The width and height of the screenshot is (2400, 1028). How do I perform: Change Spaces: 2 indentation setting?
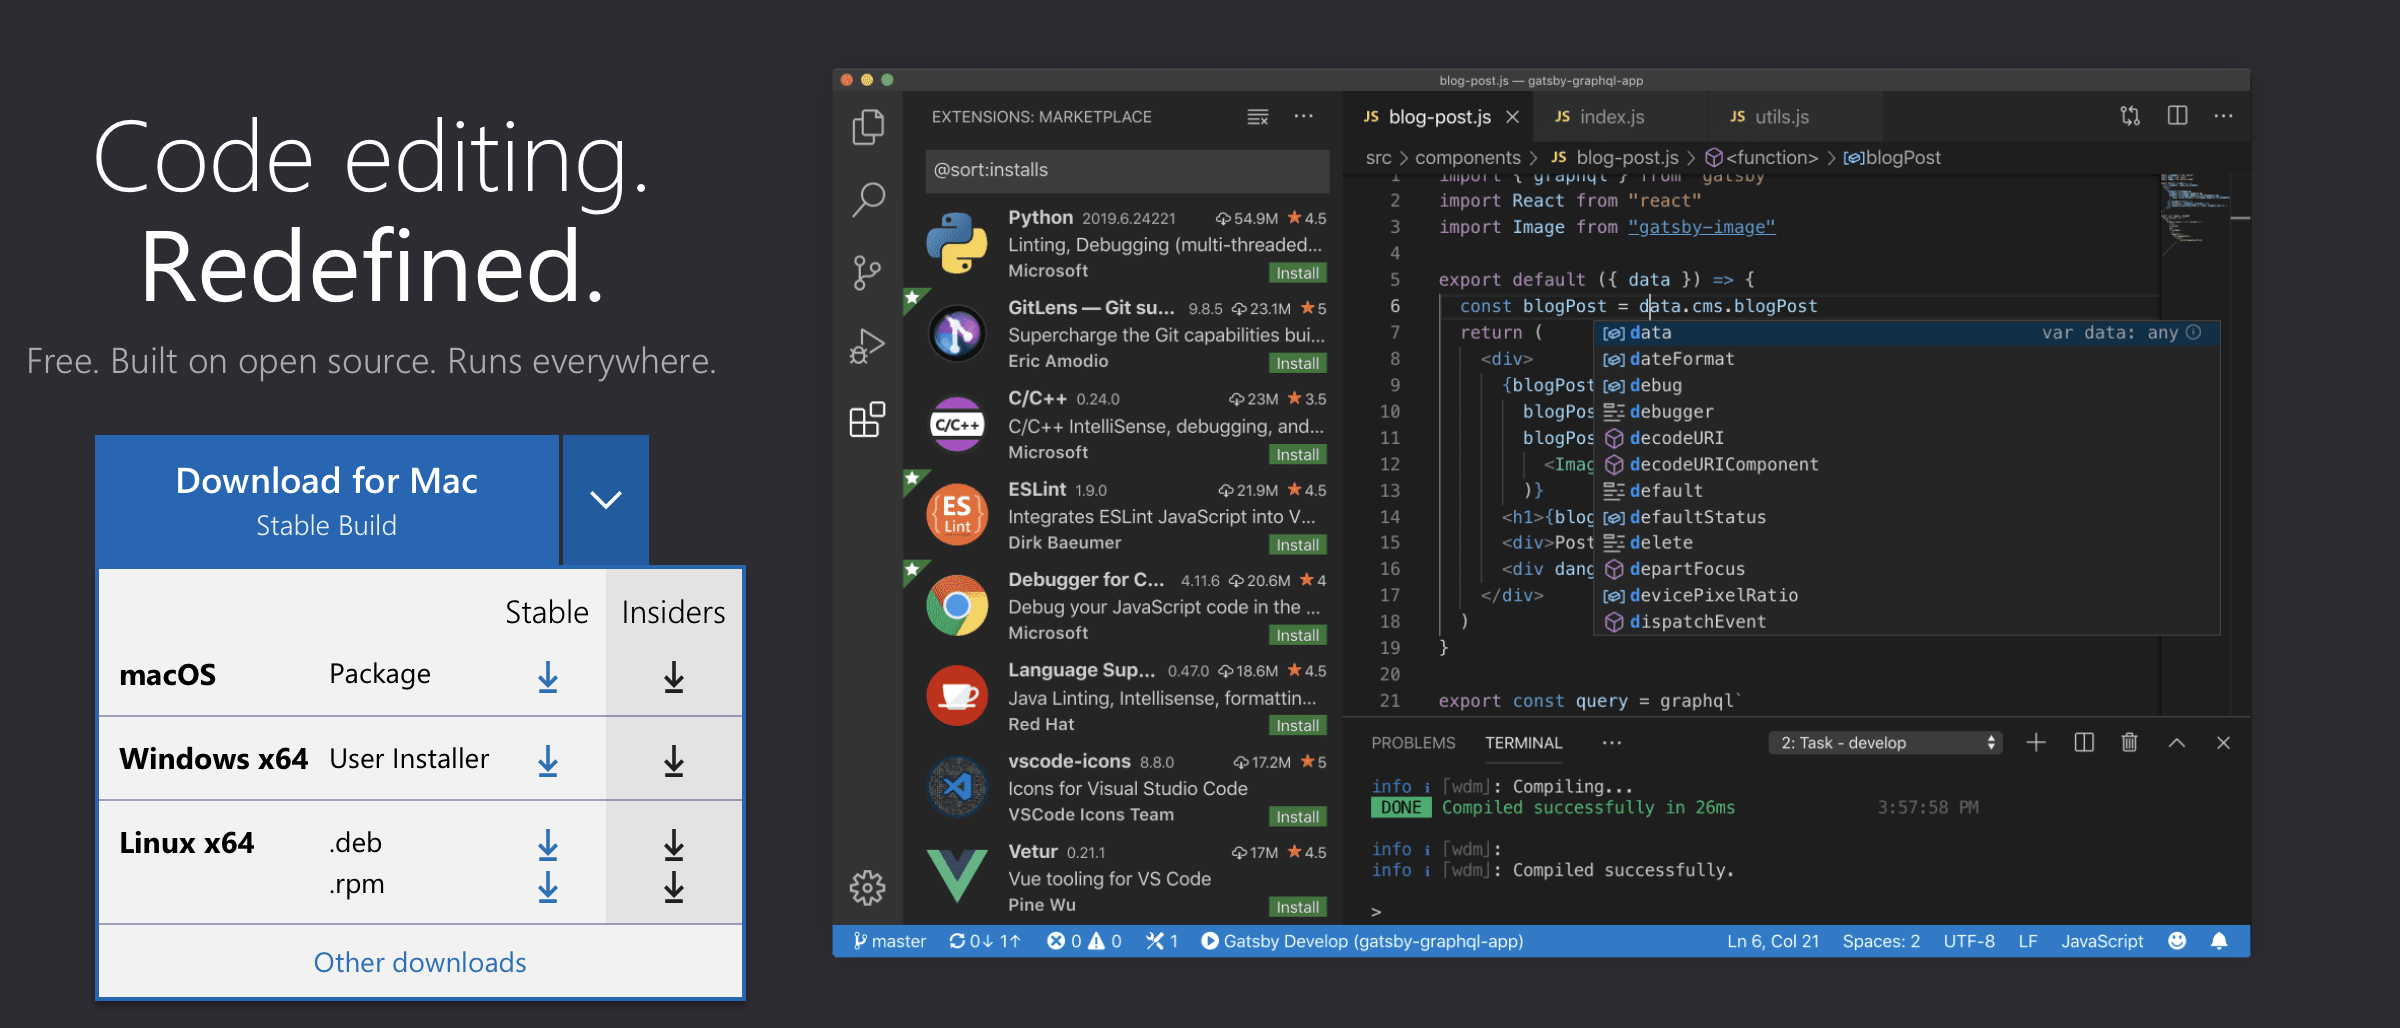1881,941
